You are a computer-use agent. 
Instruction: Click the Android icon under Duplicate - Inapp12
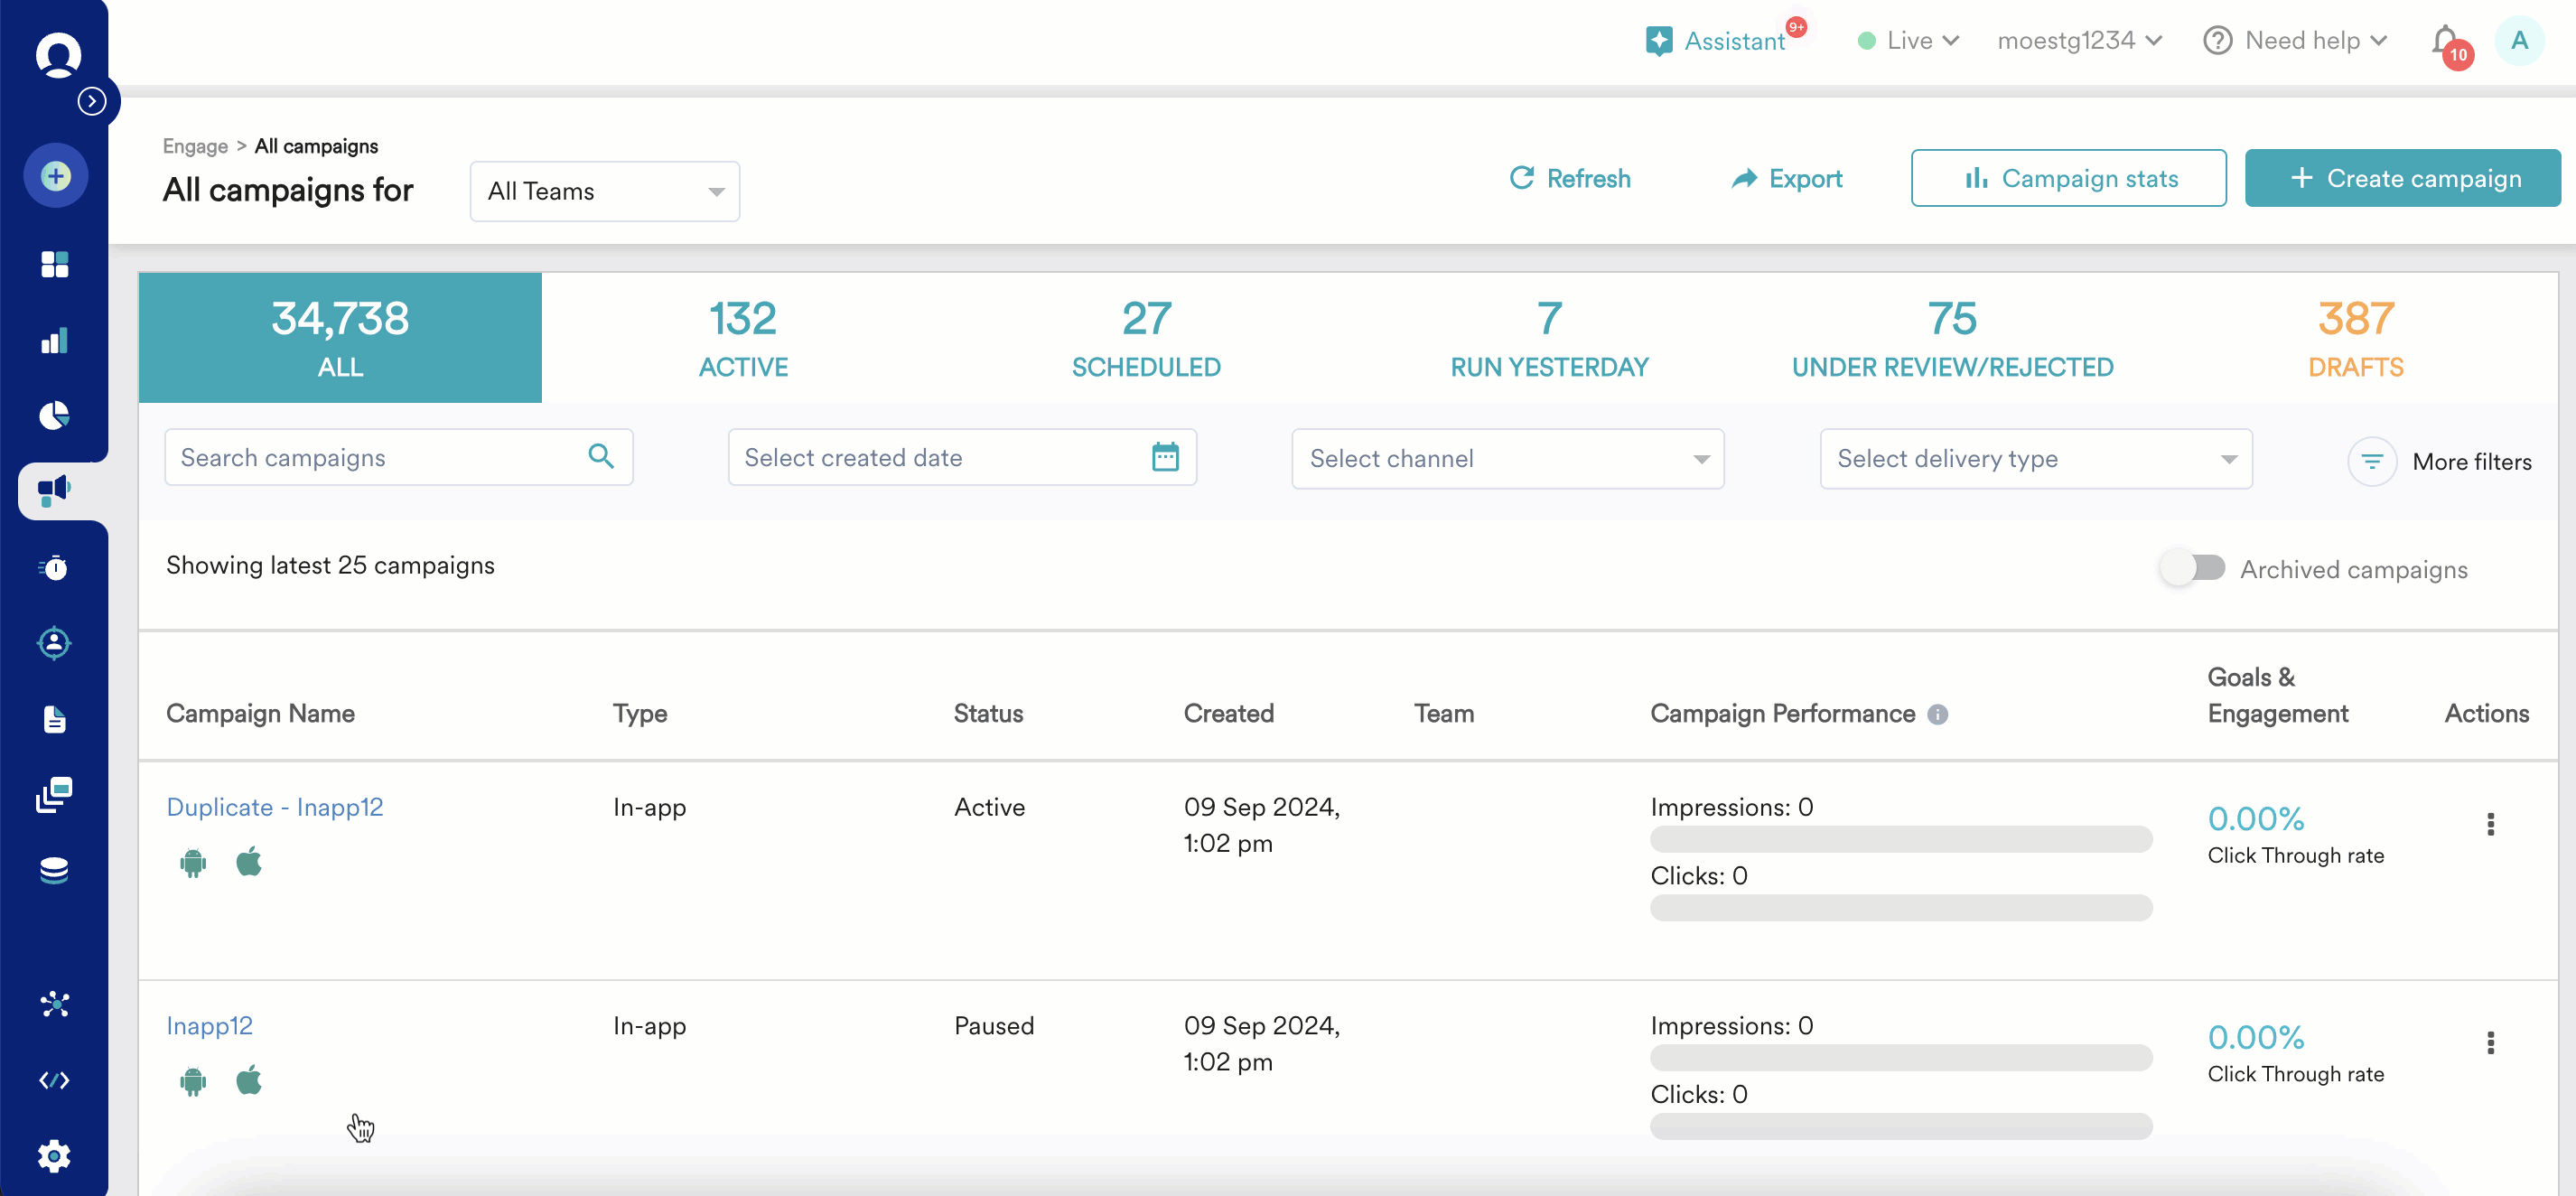point(193,862)
